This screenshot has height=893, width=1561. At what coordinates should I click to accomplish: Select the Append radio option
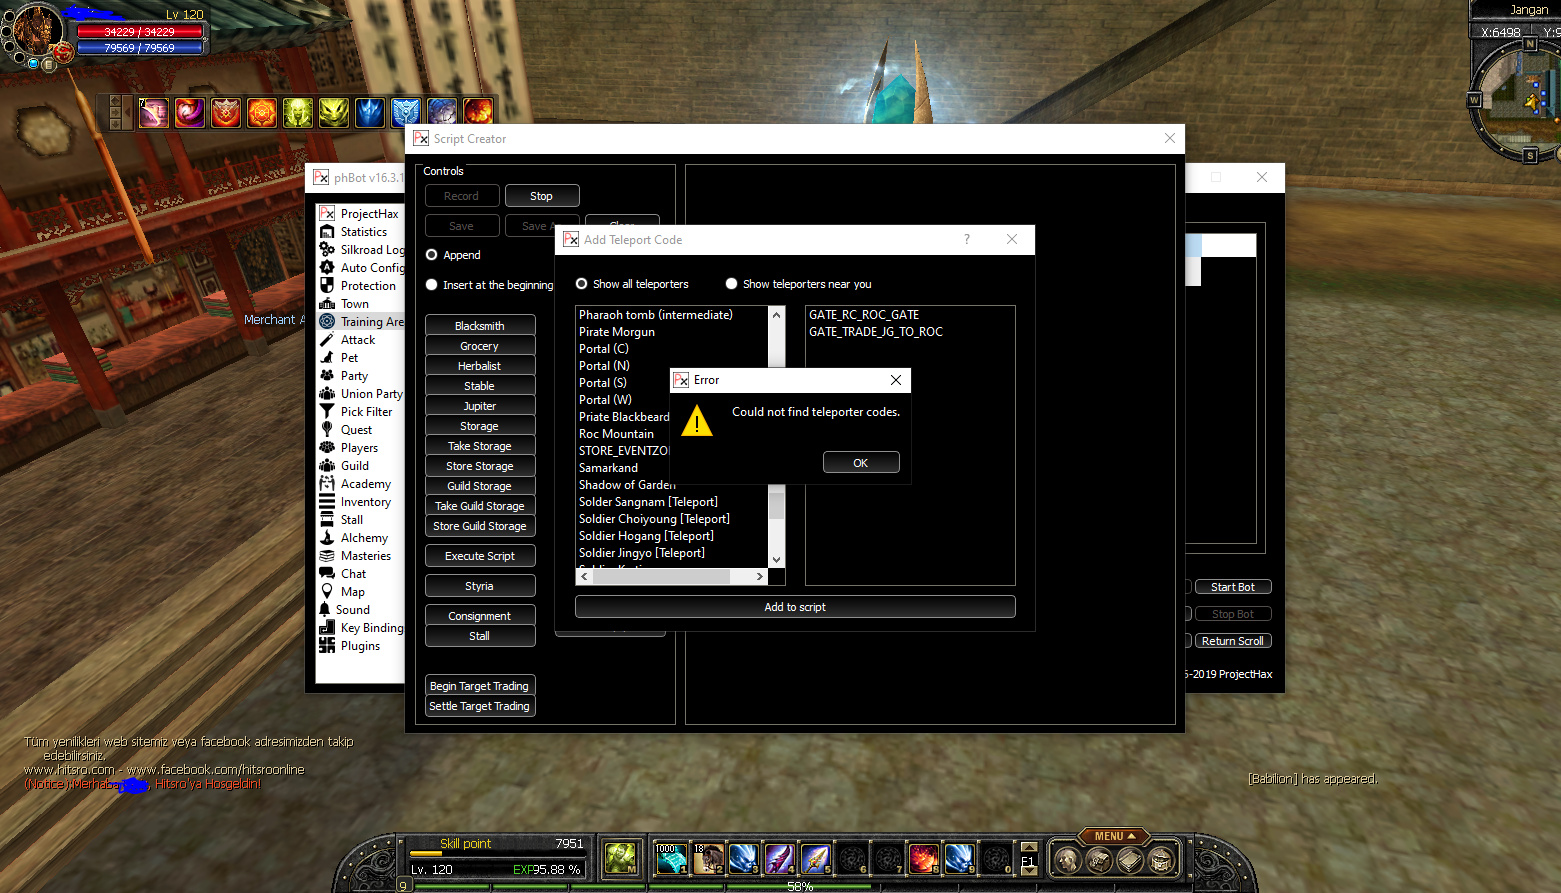coord(431,255)
